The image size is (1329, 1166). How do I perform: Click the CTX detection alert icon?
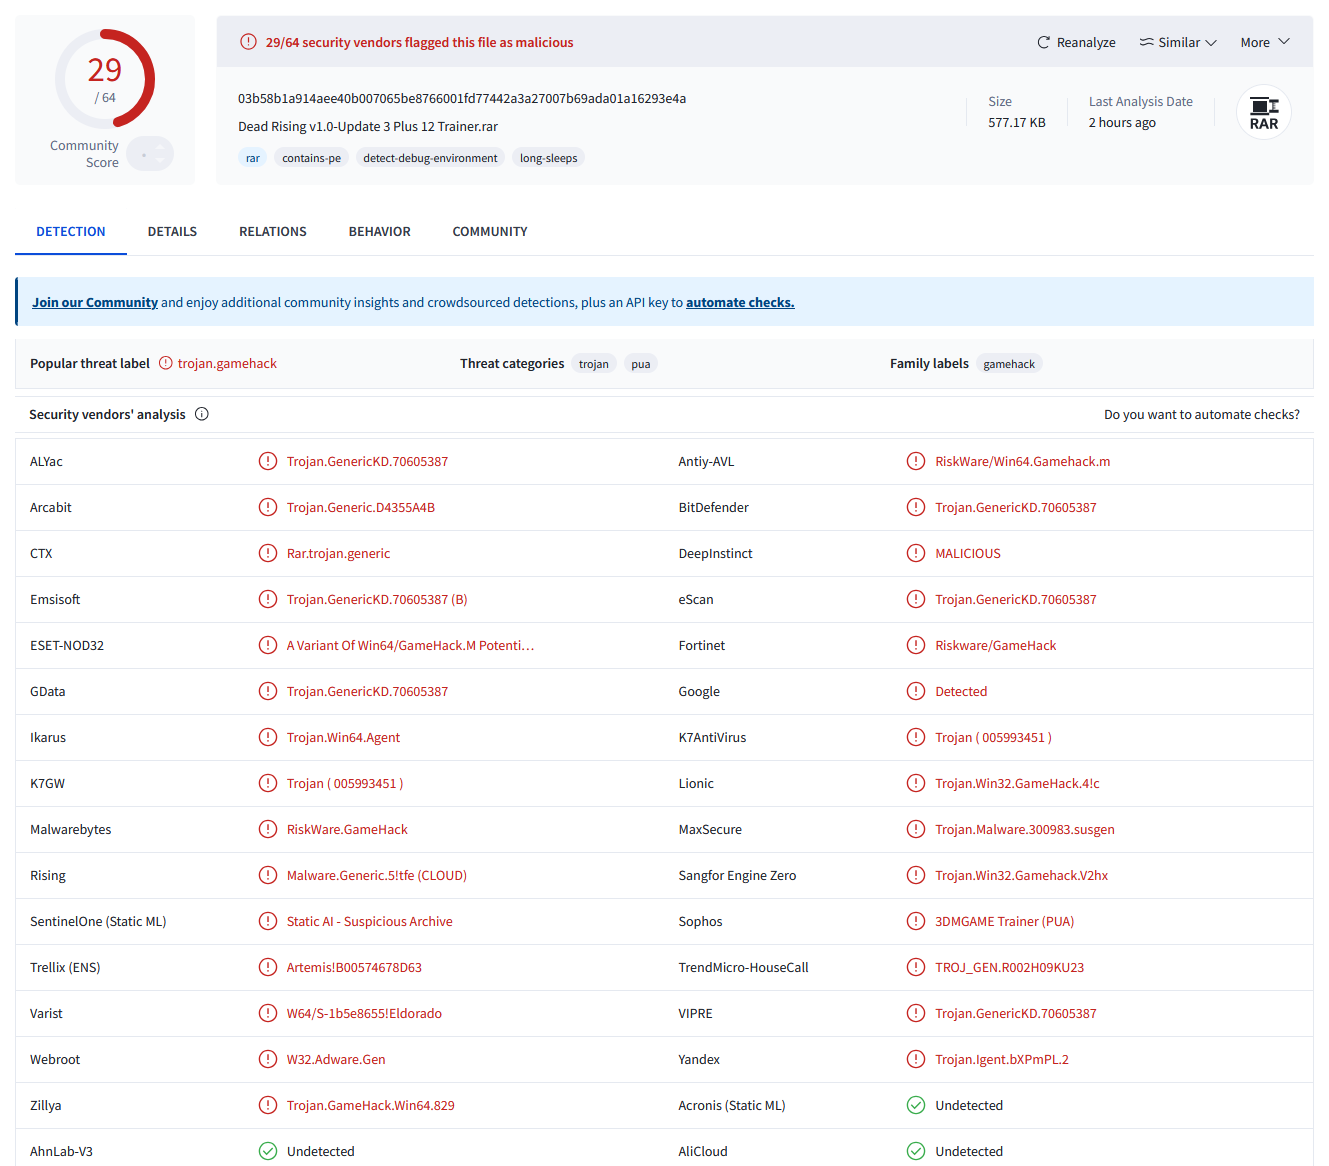pos(268,553)
